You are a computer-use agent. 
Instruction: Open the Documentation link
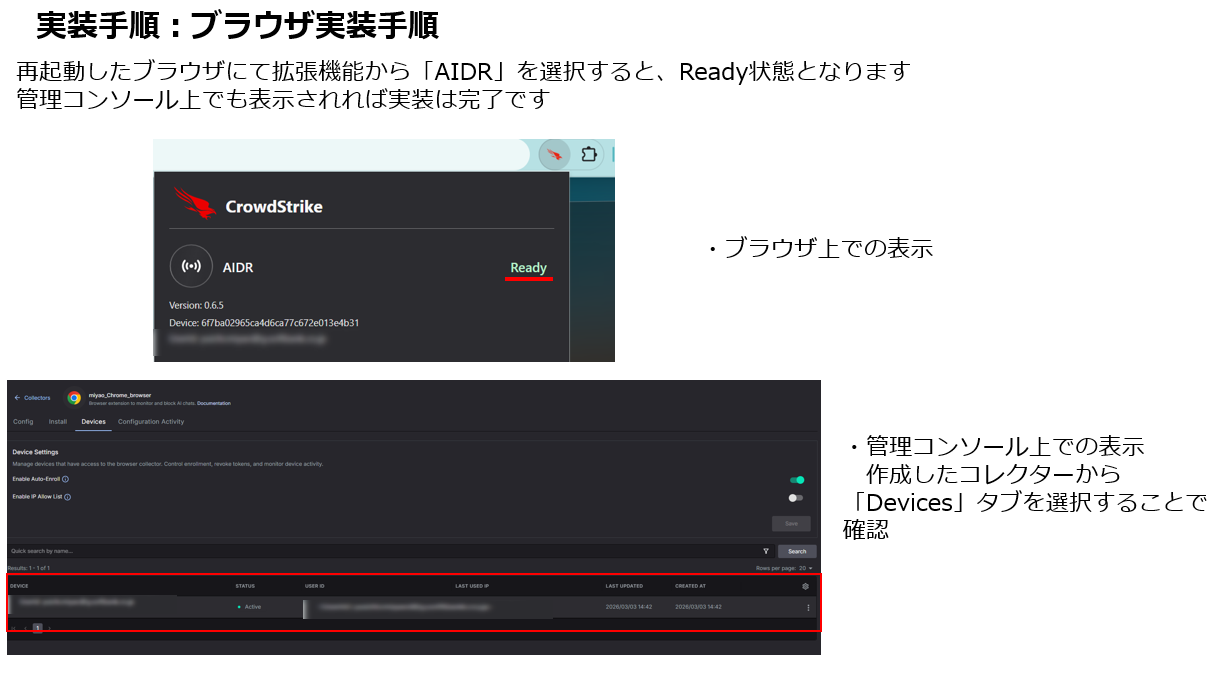(x=213, y=403)
